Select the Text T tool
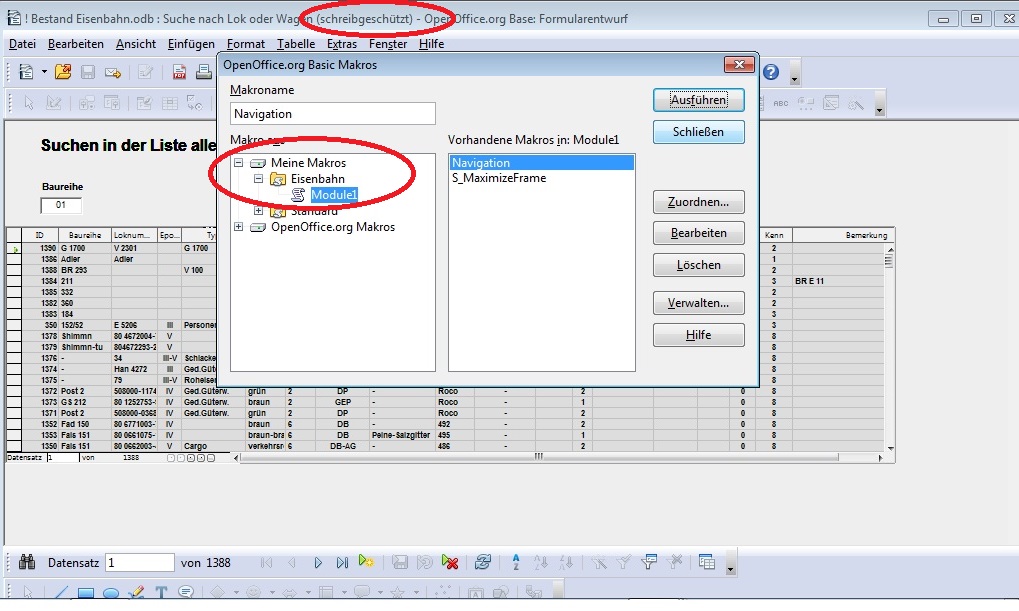This screenshot has width=1019, height=611. pos(161,592)
